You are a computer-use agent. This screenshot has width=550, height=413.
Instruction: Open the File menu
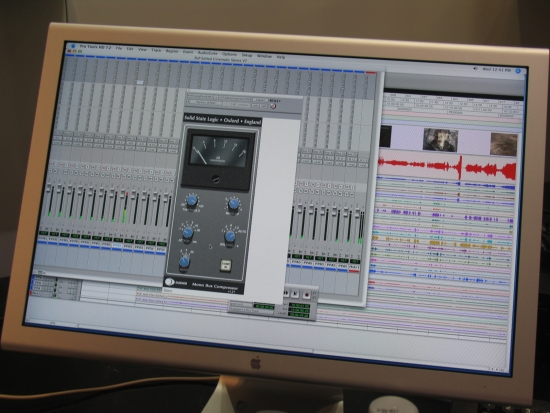[x=119, y=48]
